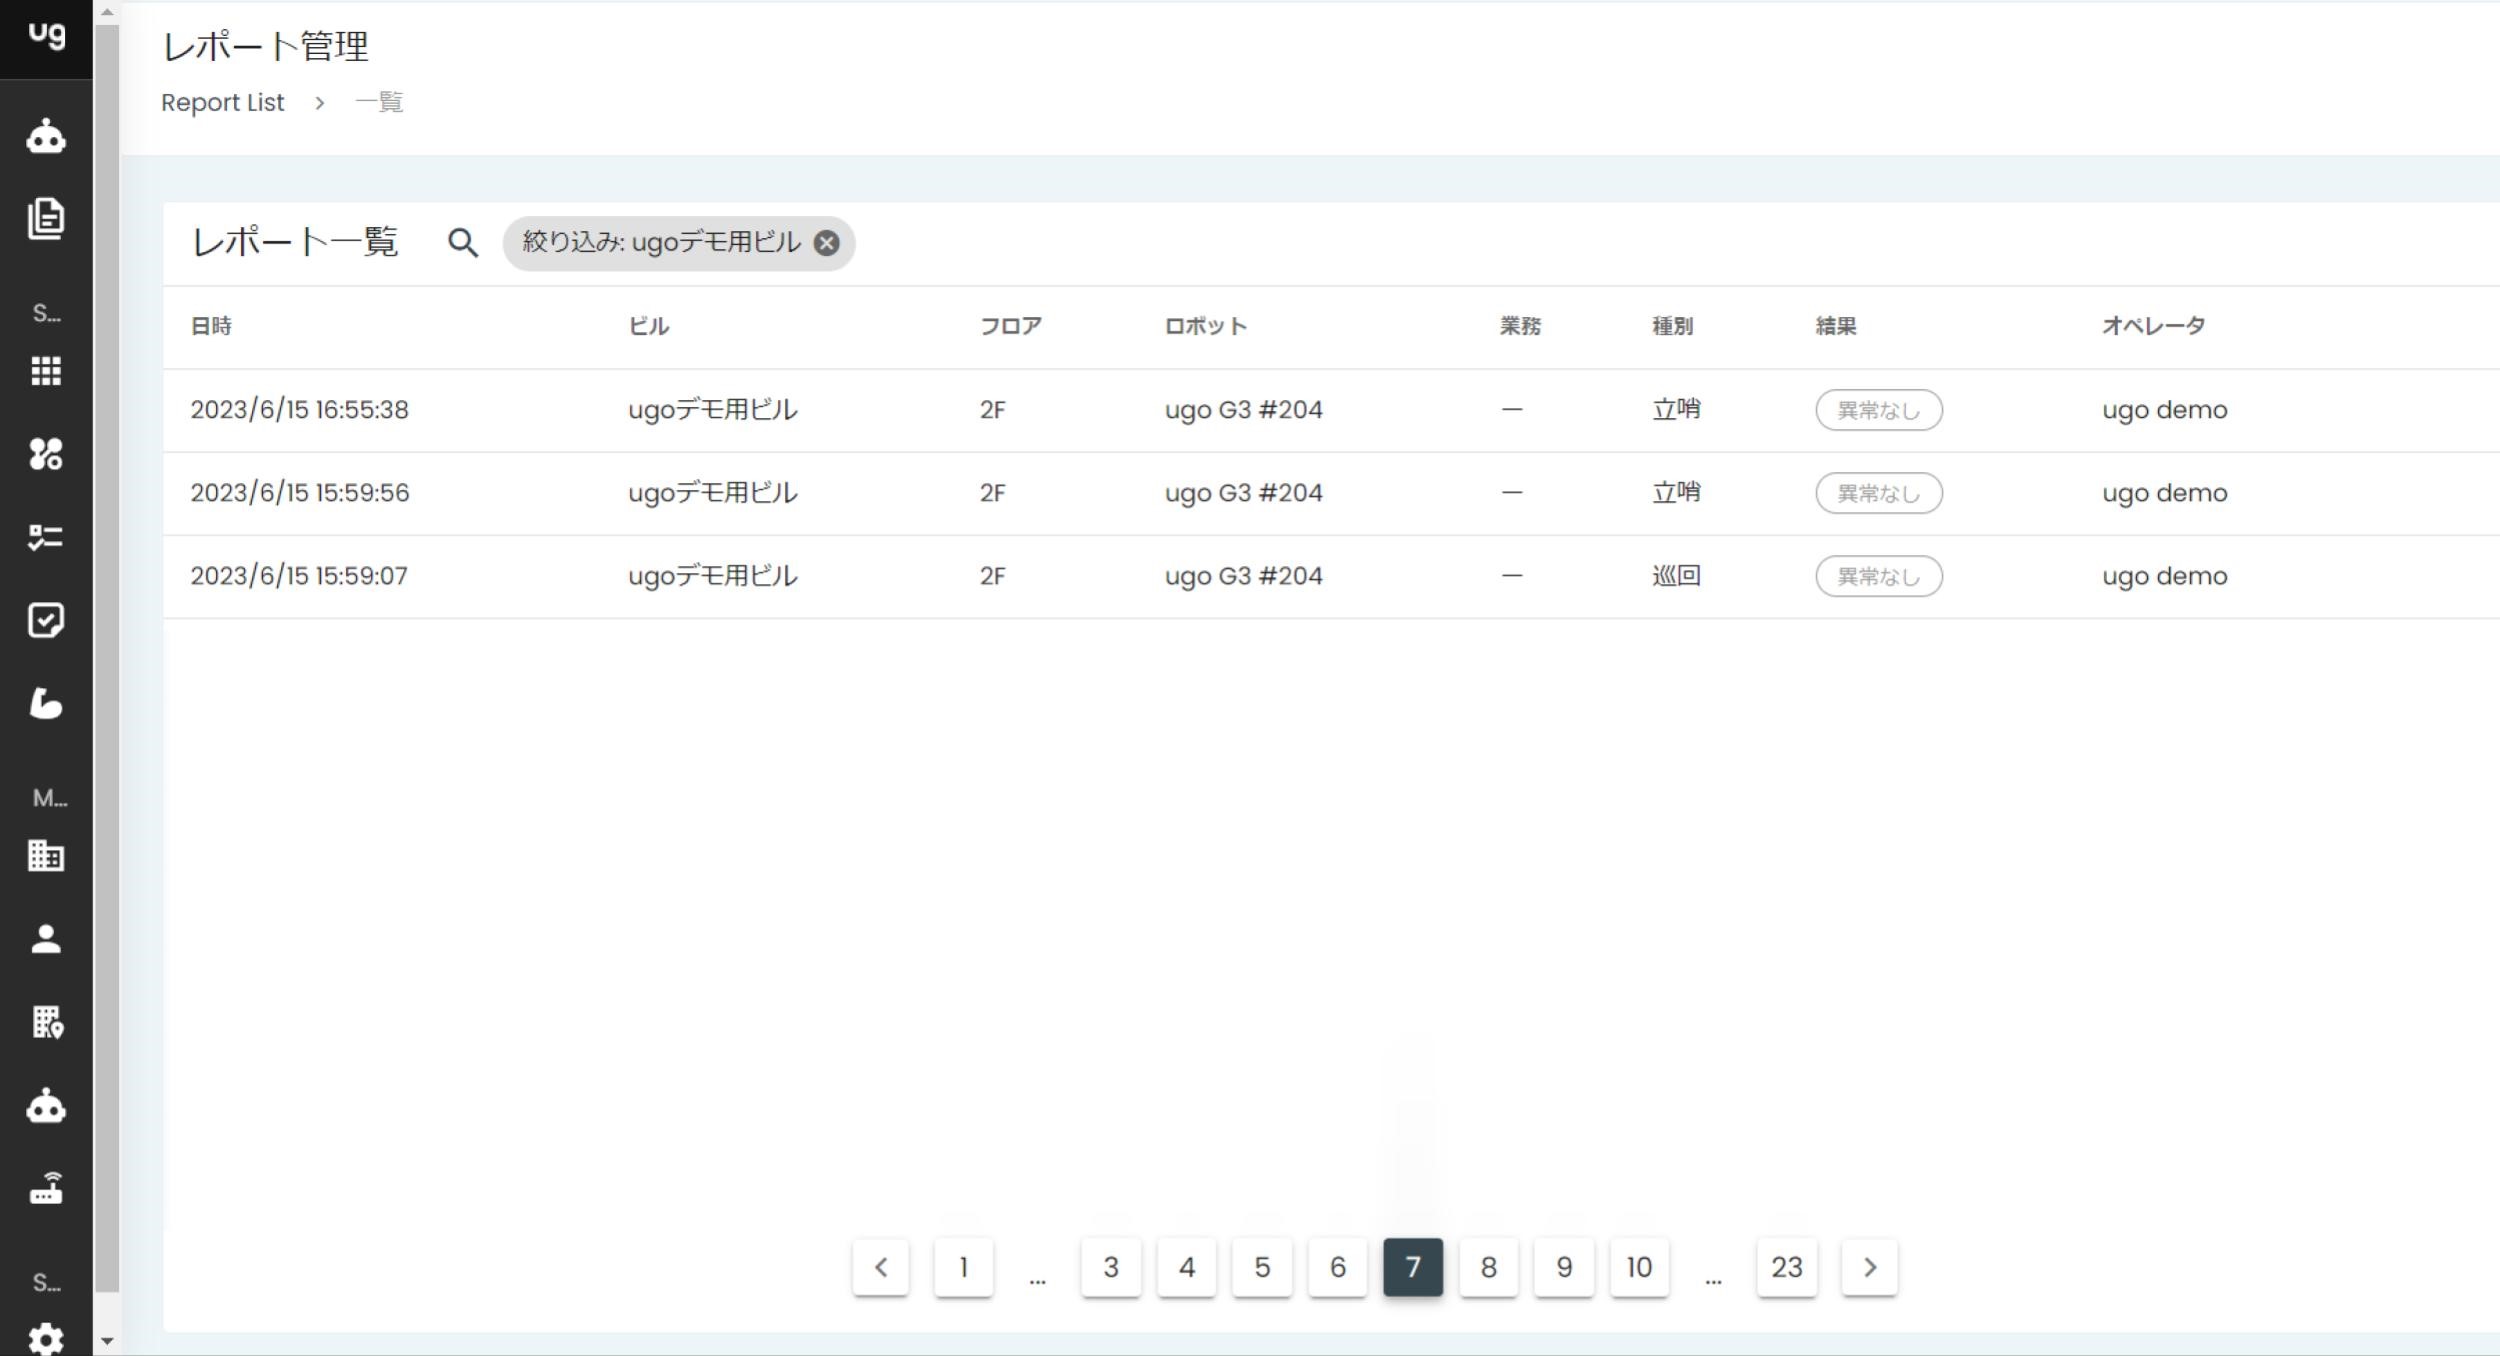Open the building icon in sidebar
This screenshot has width=2500, height=1356.
tap(47, 857)
